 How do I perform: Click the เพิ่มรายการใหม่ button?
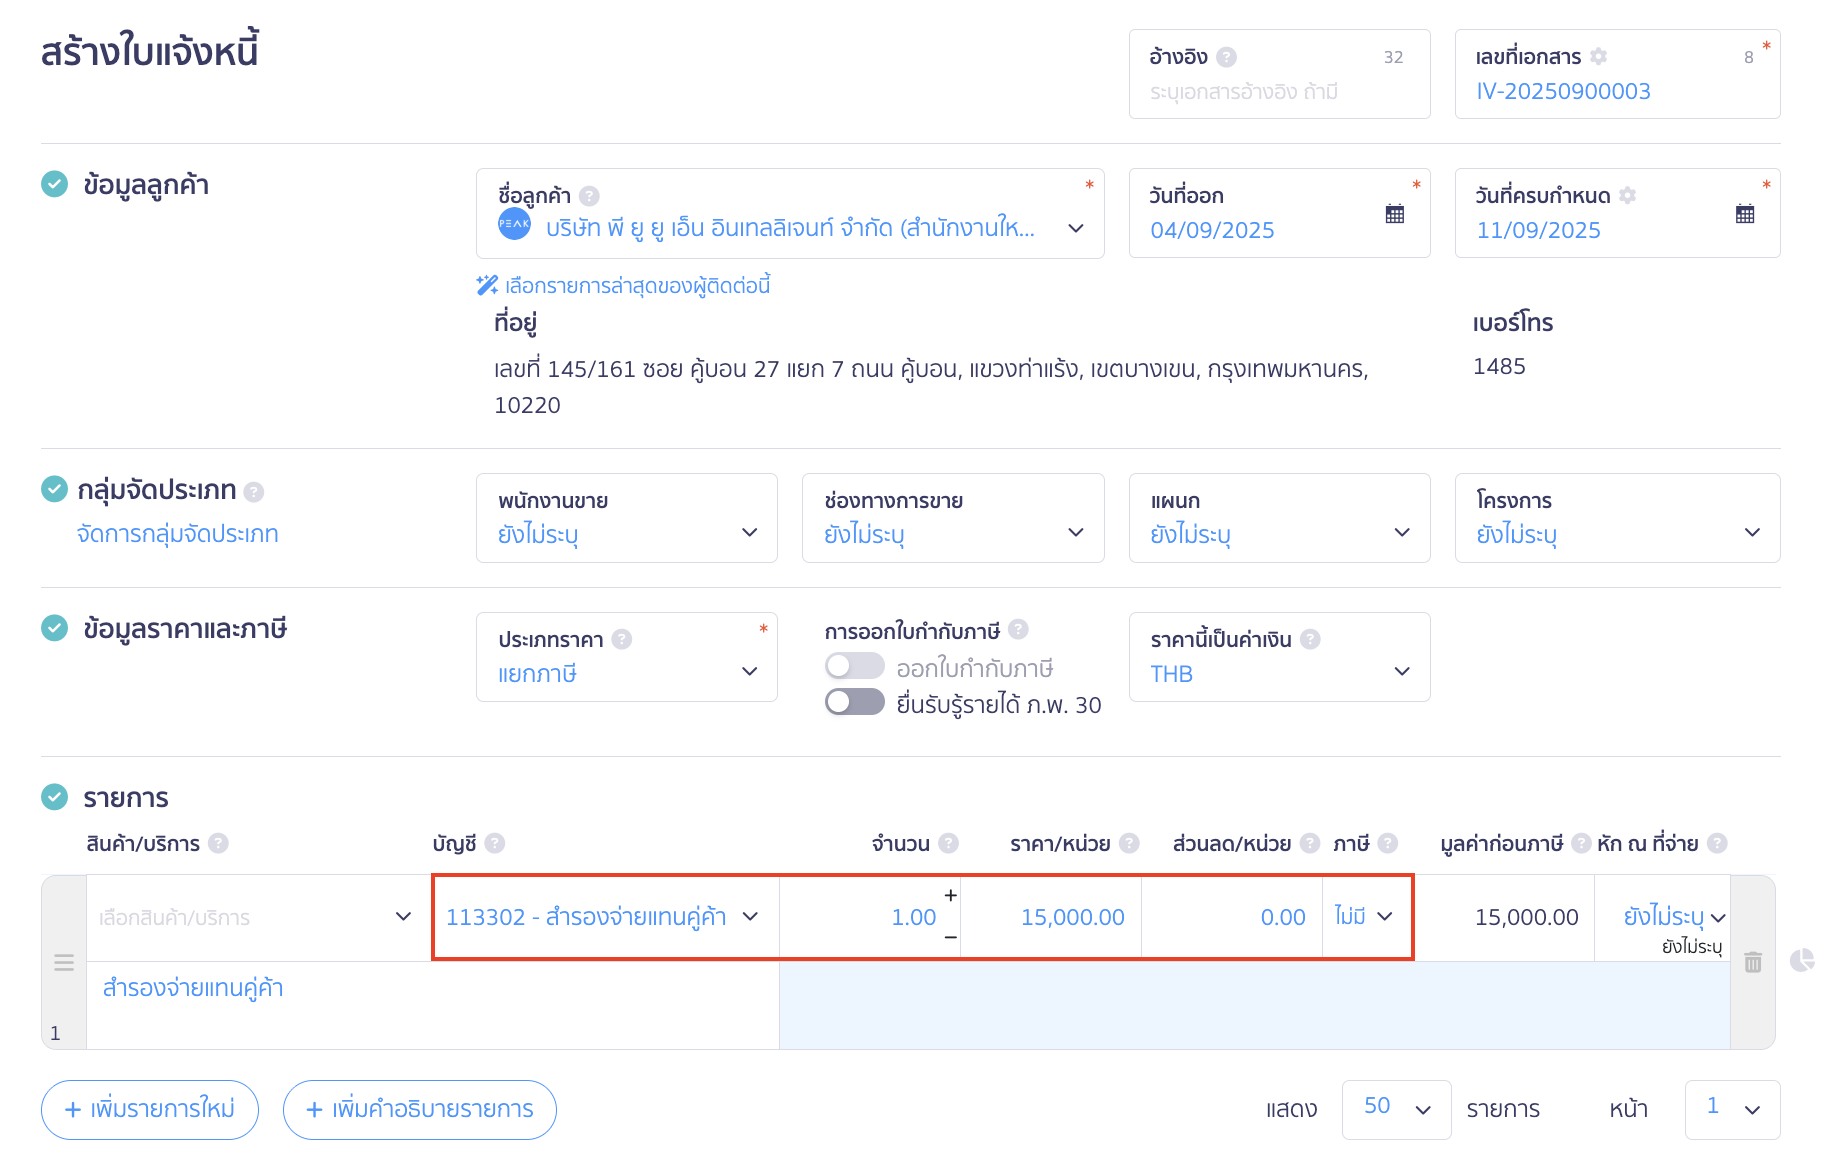pos(150,1109)
